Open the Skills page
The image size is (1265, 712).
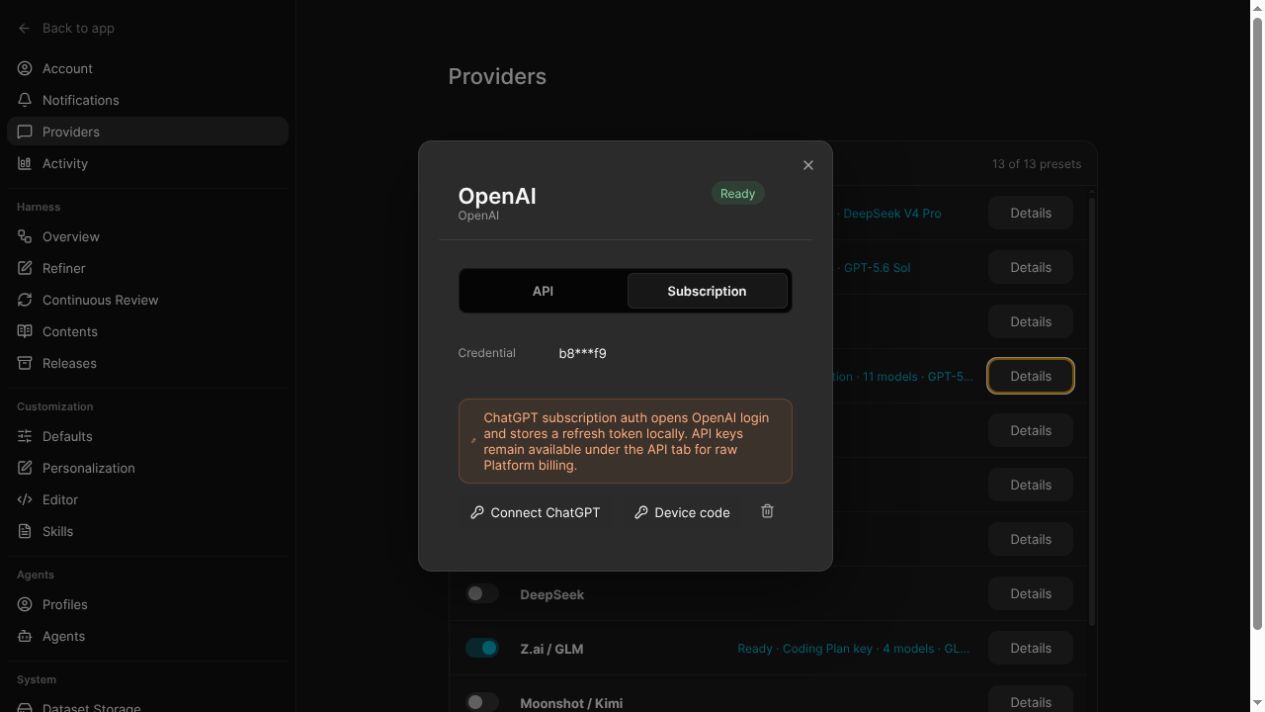tap(147, 531)
